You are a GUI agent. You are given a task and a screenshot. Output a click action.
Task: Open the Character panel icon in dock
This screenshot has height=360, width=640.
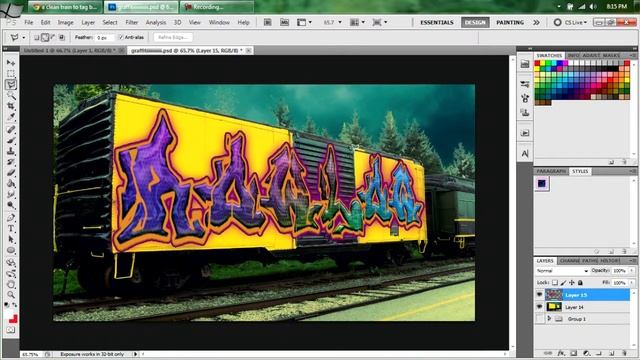(525, 153)
